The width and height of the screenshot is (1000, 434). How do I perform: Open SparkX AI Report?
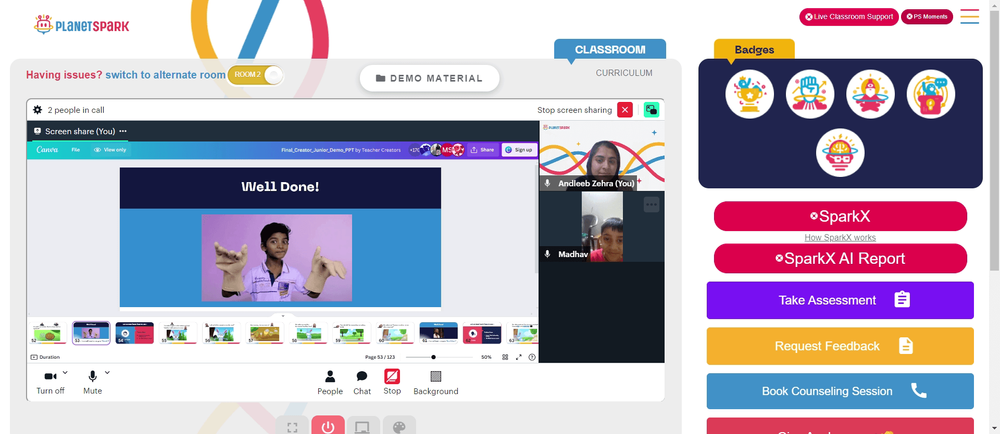840,258
